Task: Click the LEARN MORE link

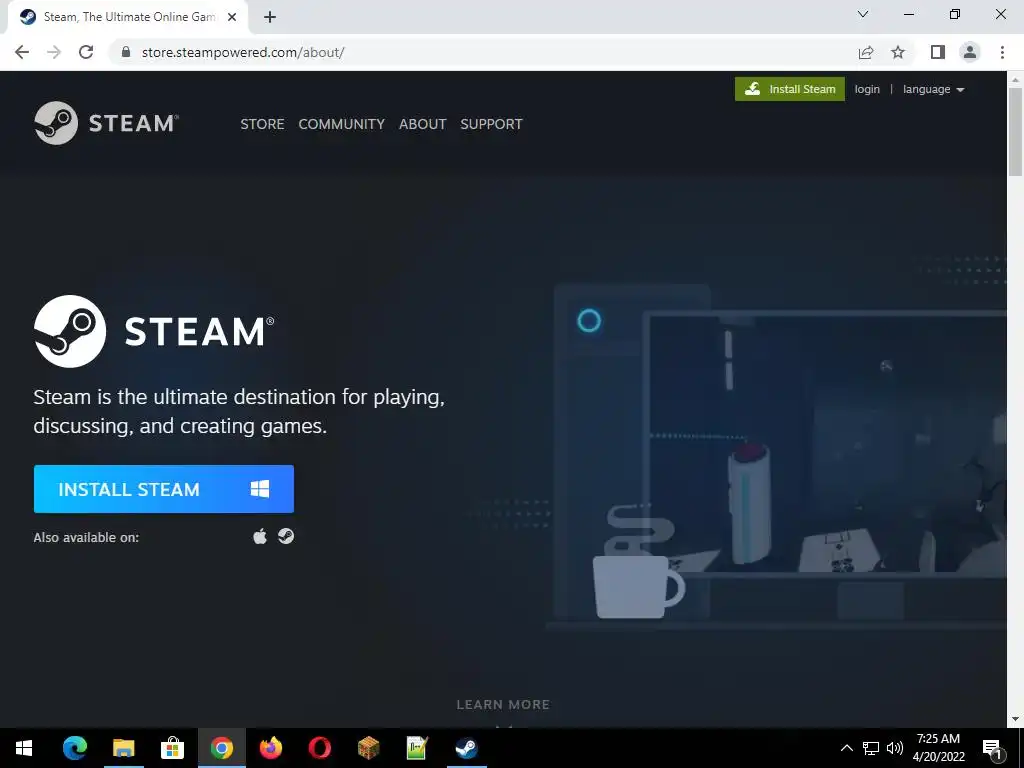Action: point(503,705)
